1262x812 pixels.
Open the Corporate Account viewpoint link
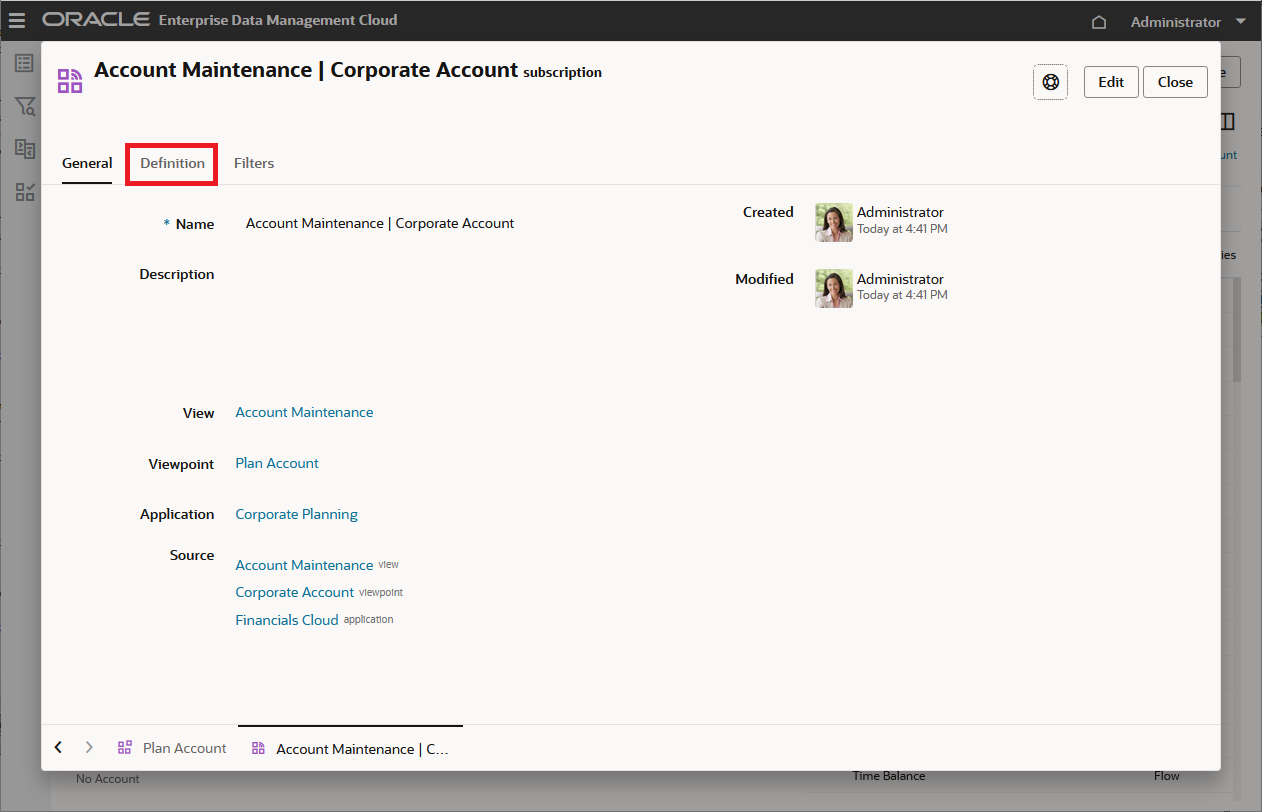[x=294, y=592]
